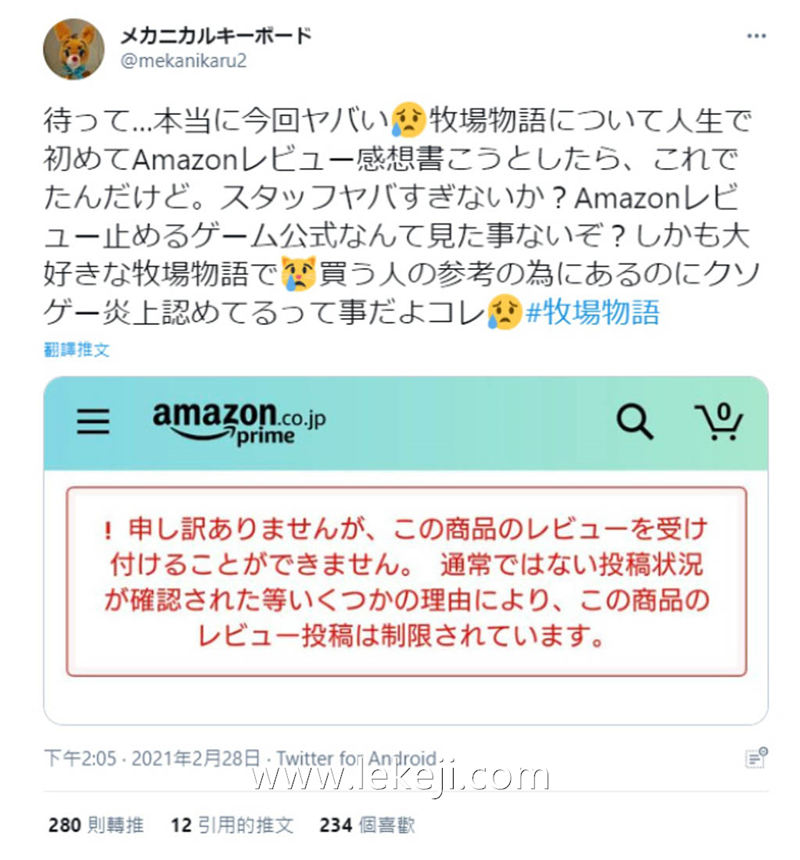Viewport: 800px width, 860px height.
Task: Open the Amazon shopping cart icon
Action: pos(719,421)
